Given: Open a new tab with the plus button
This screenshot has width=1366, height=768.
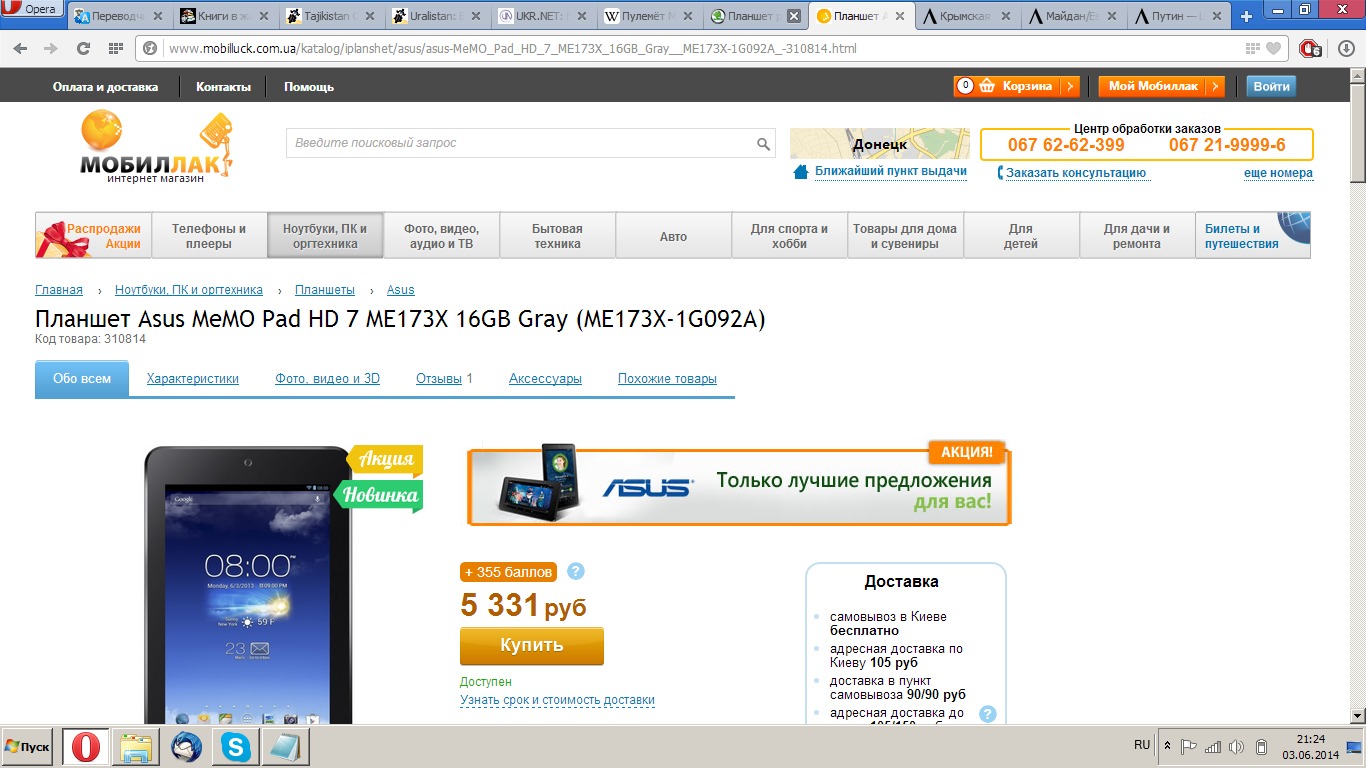Looking at the screenshot, I should (1246, 16).
